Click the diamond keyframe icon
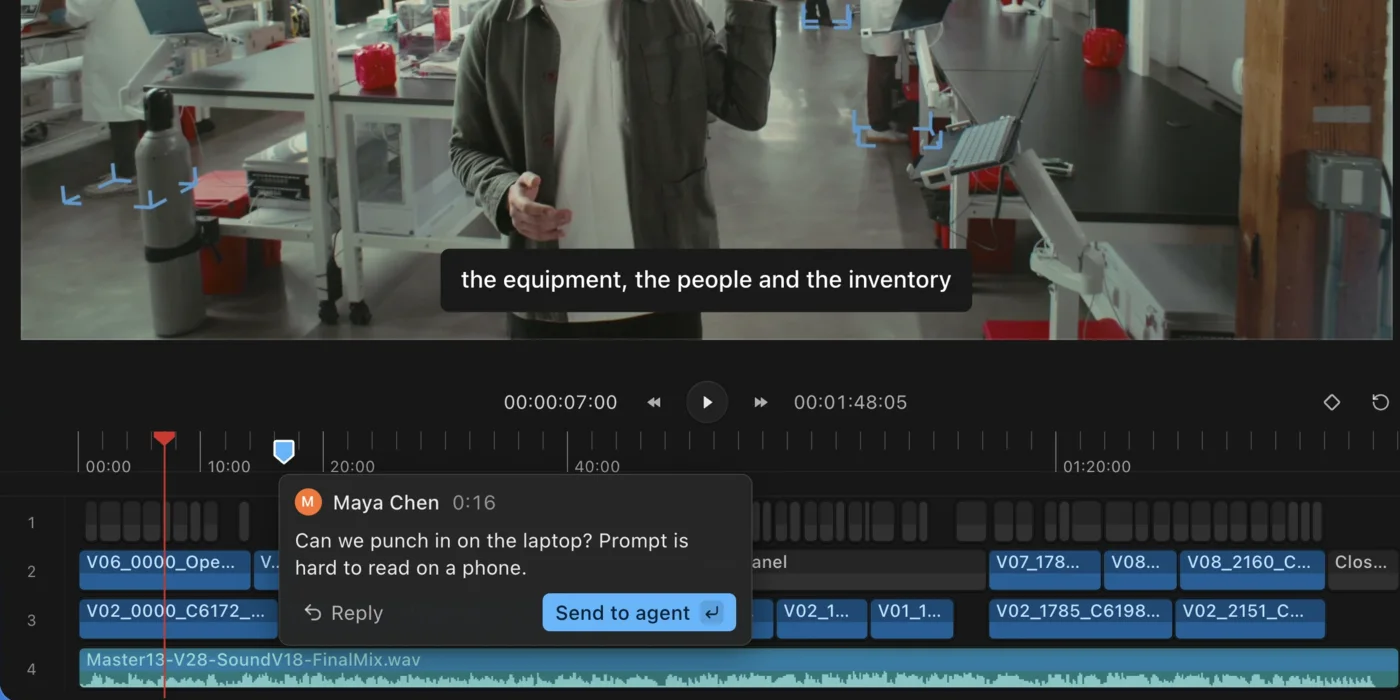This screenshot has width=1400, height=700. (x=1332, y=402)
